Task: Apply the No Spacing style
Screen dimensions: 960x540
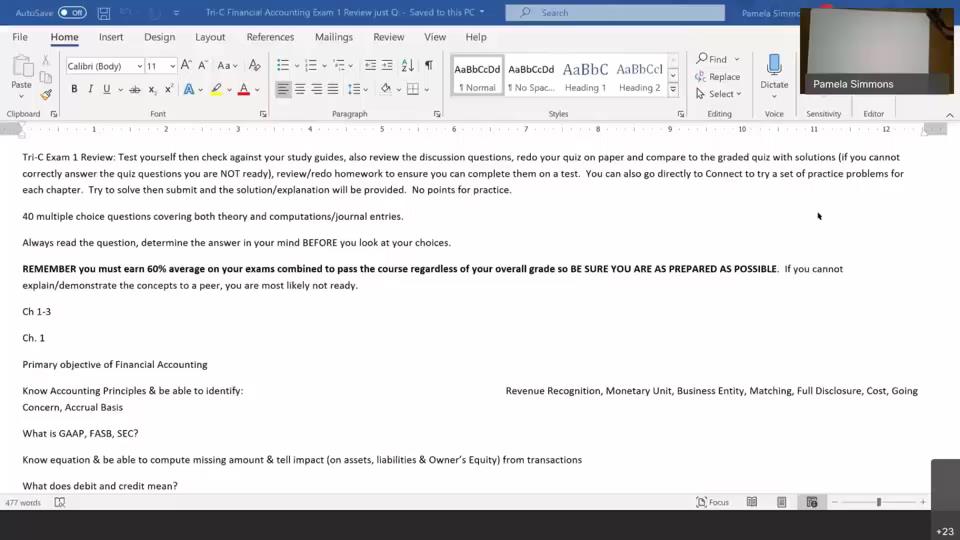Action: (531, 76)
